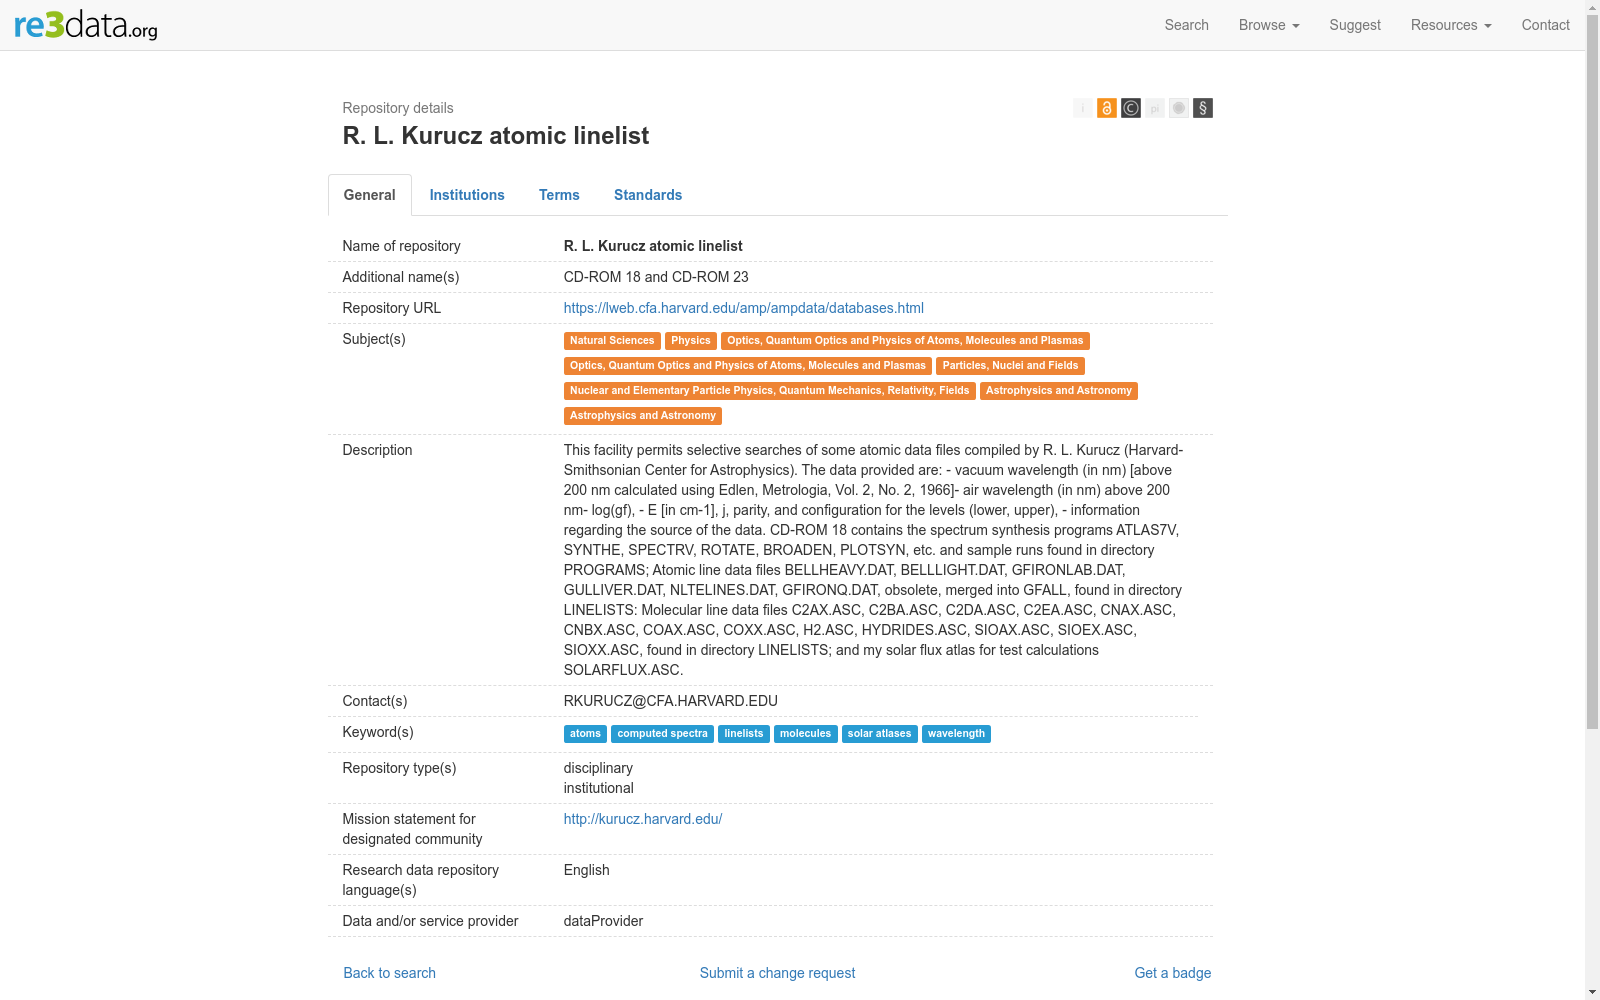Click the 'CD-ROM 18 and CD-ROM 23' value
1600x1000 pixels.
click(656, 277)
